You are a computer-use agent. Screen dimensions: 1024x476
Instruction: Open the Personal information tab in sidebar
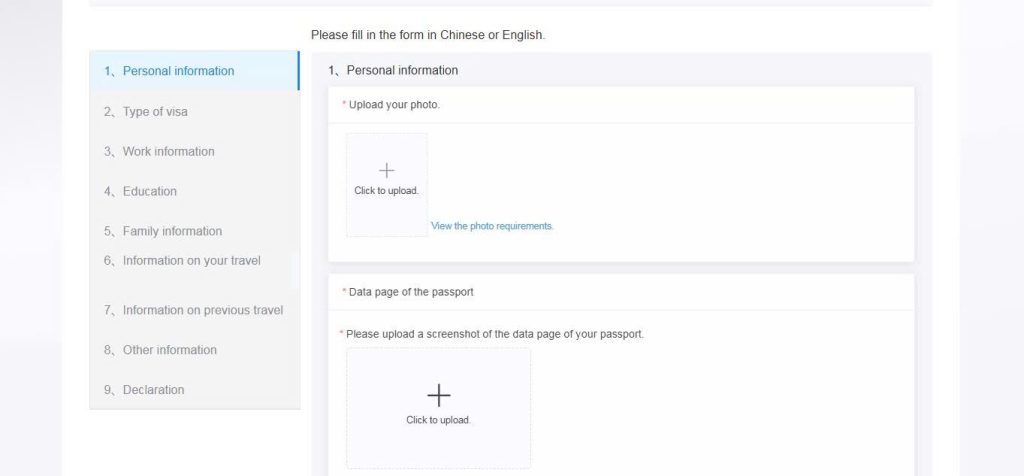178,71
